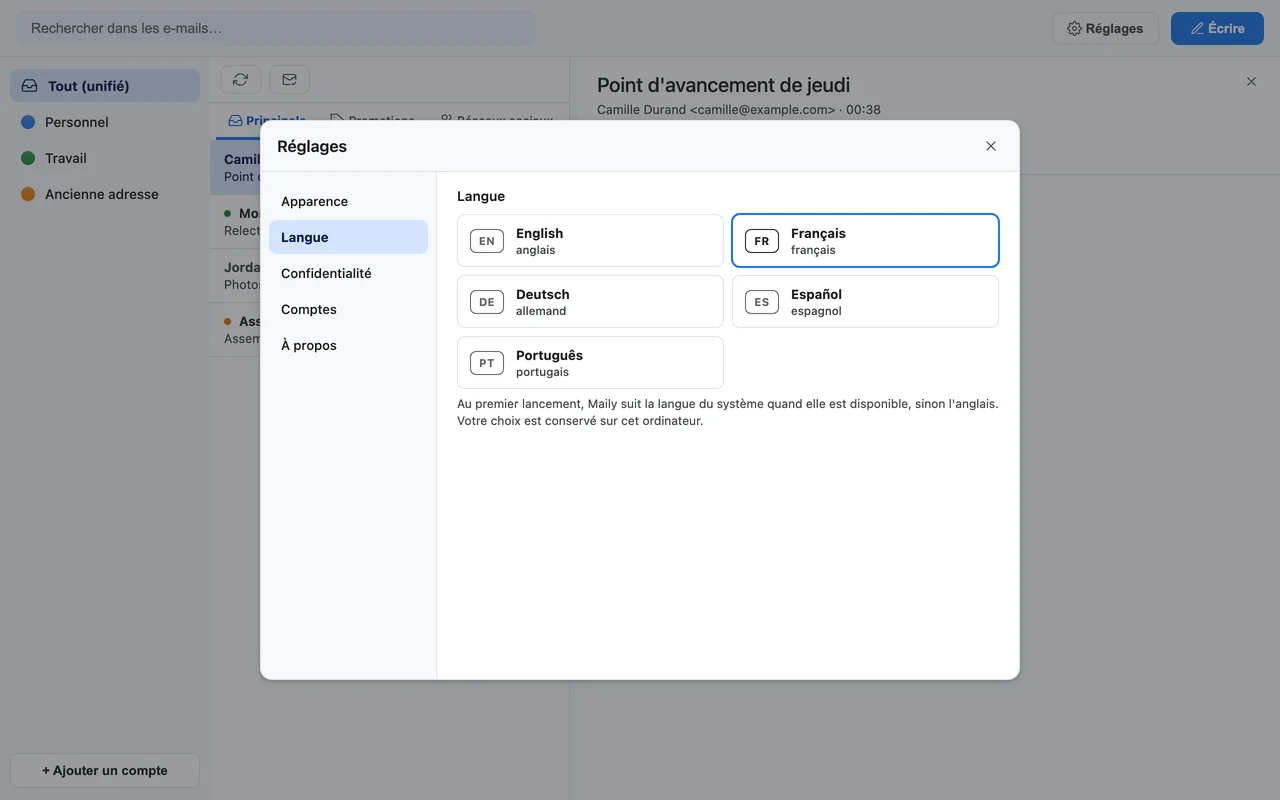1280x800 pixels.
Task: Click the DE language badge
Action: pos(487,302)
